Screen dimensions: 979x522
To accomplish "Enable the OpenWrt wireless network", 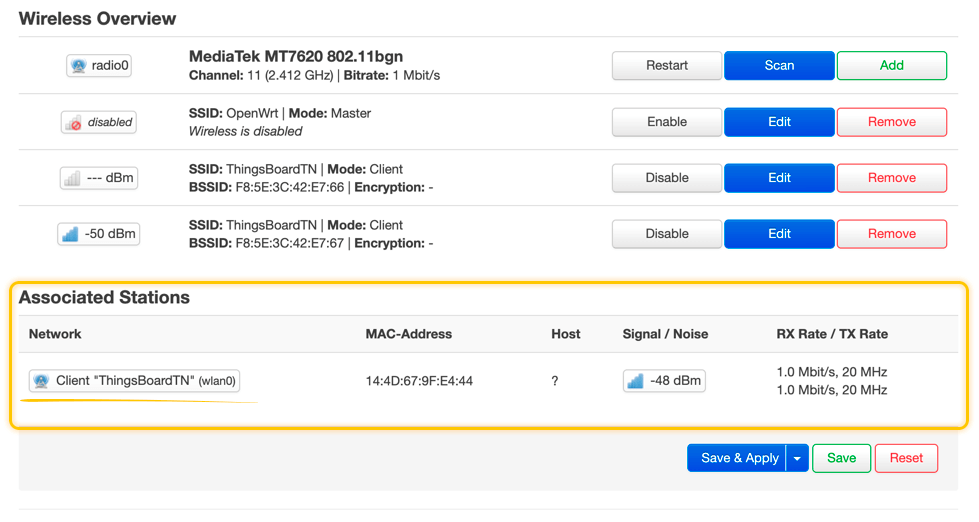I will (666, 122).
